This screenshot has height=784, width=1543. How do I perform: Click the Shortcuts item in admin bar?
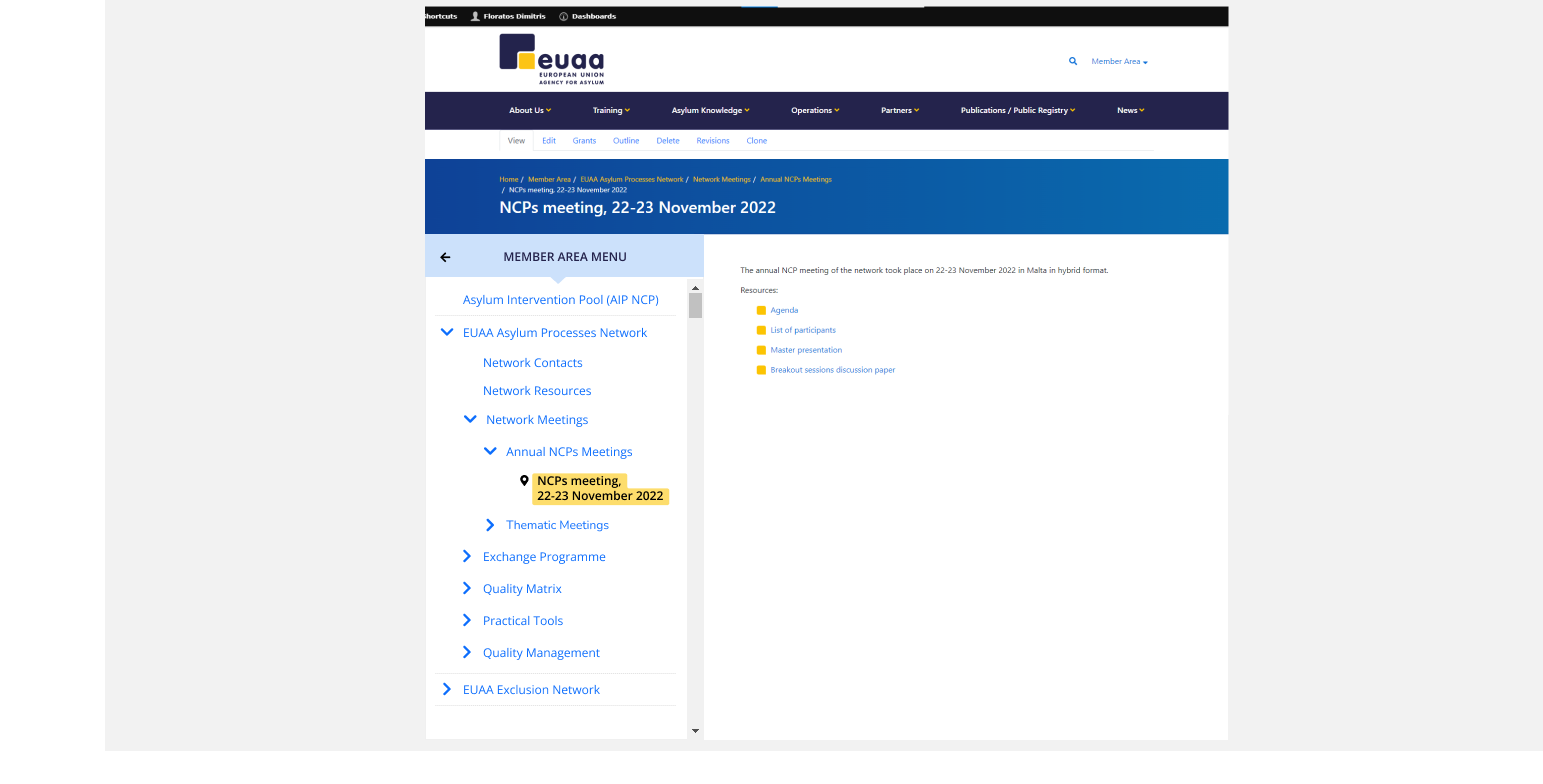(x=440, y=15)
